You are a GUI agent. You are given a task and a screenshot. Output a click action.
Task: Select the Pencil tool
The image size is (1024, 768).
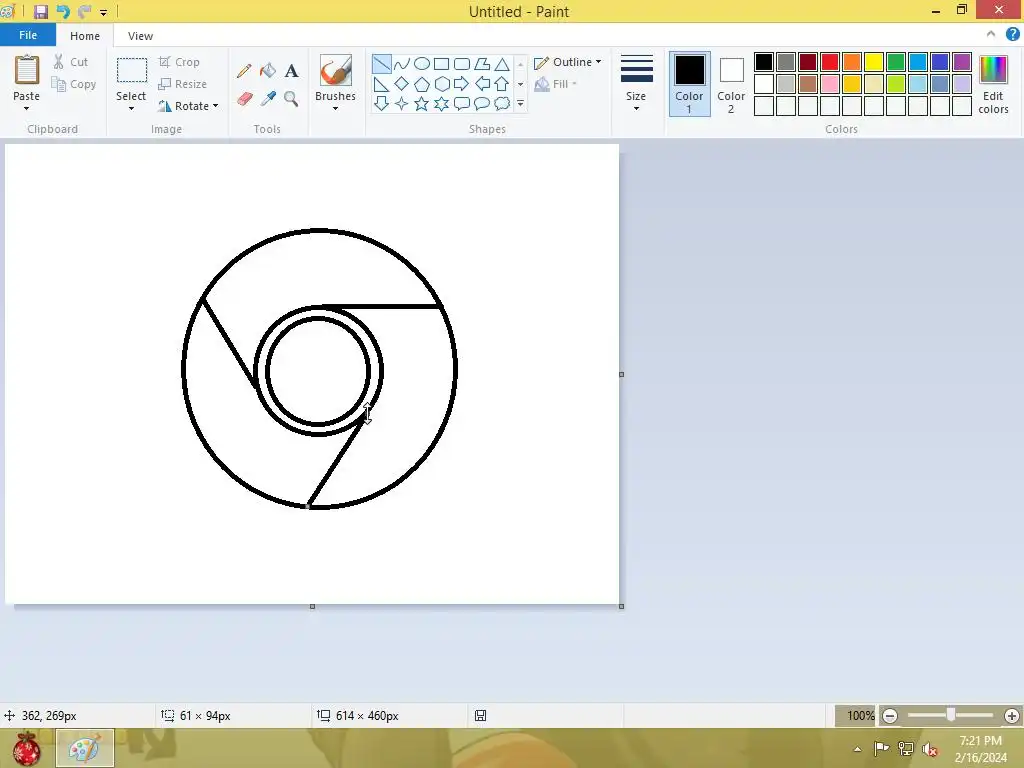244,71
